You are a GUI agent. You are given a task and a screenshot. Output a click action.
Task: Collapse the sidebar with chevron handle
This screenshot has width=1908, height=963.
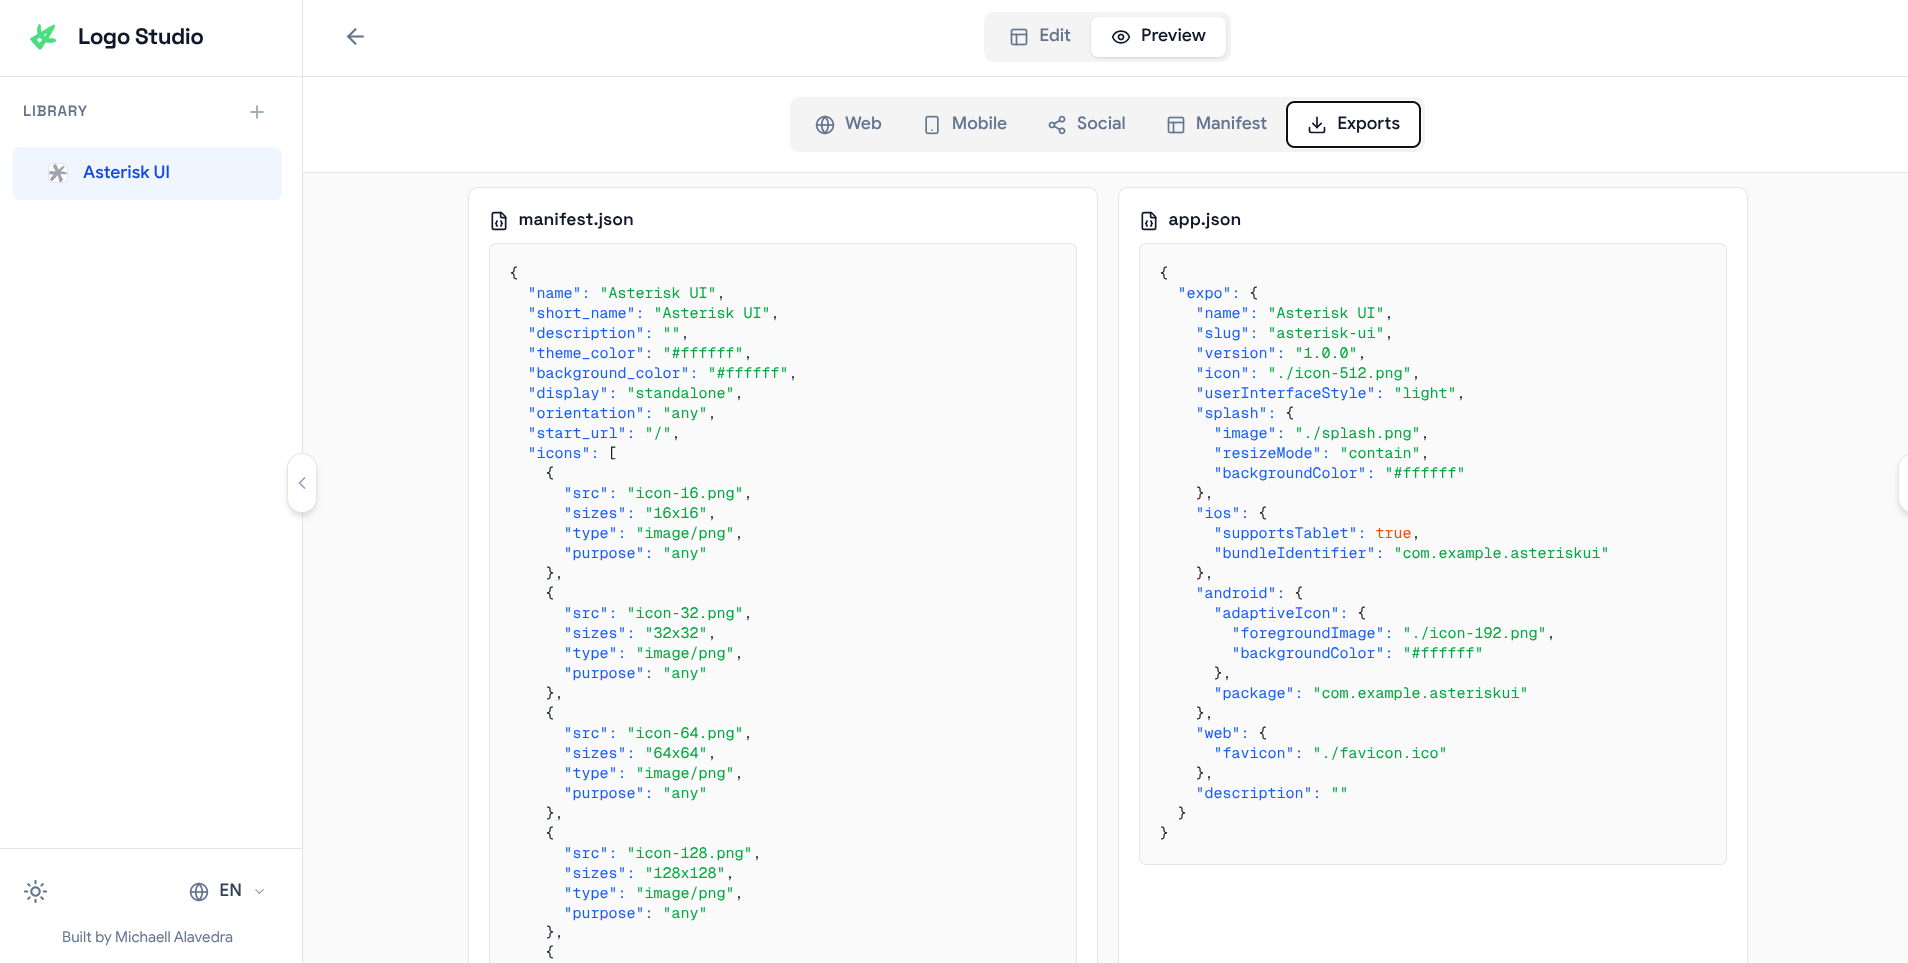[x=302, y=483]
